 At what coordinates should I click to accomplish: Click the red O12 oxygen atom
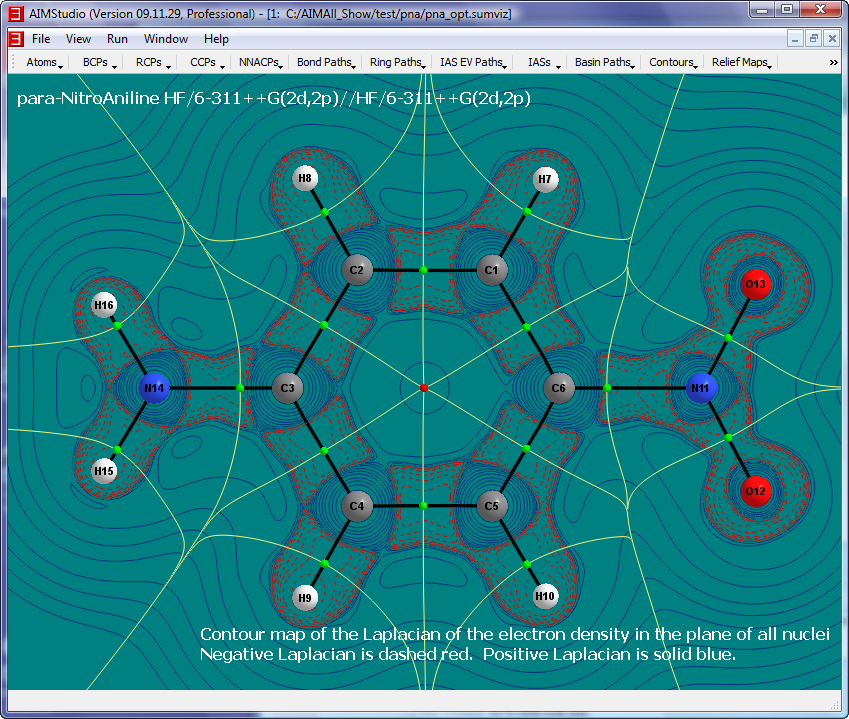click(x=756, y=491)
